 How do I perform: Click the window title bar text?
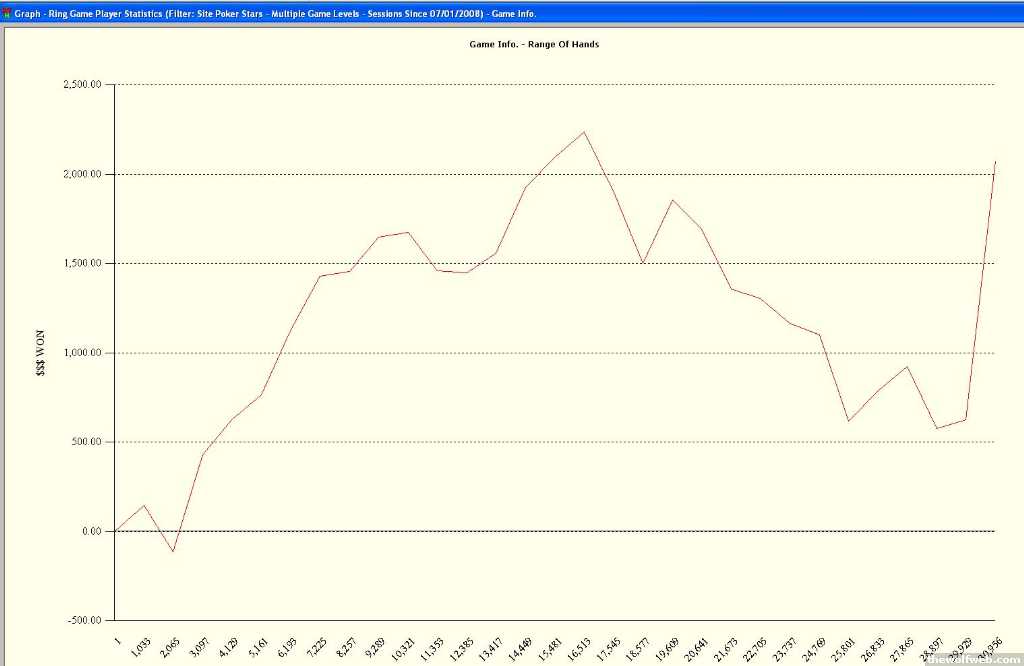point(275,14)
